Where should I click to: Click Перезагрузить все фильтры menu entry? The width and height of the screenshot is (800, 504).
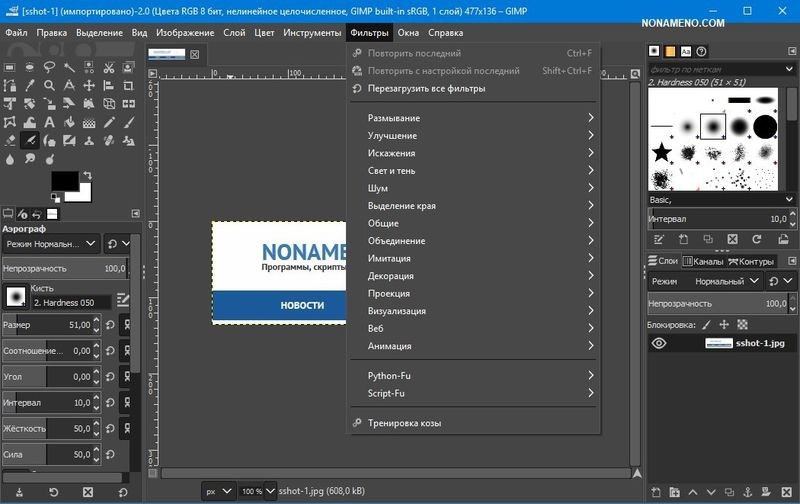tap(426, 88)
